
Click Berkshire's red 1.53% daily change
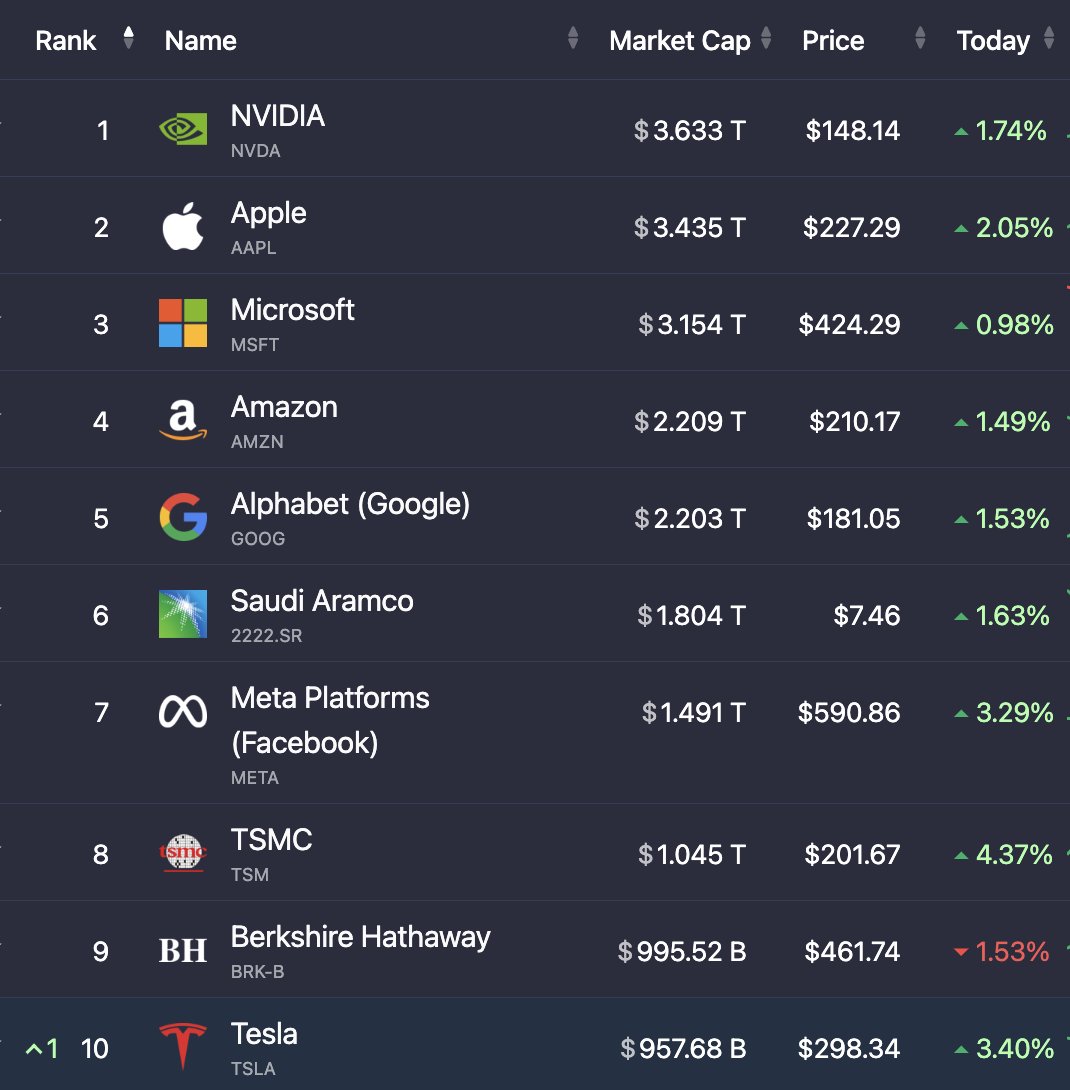[1002, 951]
